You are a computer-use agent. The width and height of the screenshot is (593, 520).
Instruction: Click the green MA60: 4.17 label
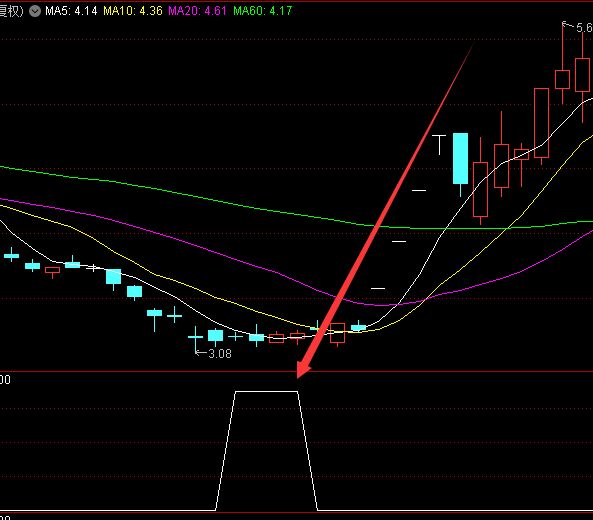point(262,11)
